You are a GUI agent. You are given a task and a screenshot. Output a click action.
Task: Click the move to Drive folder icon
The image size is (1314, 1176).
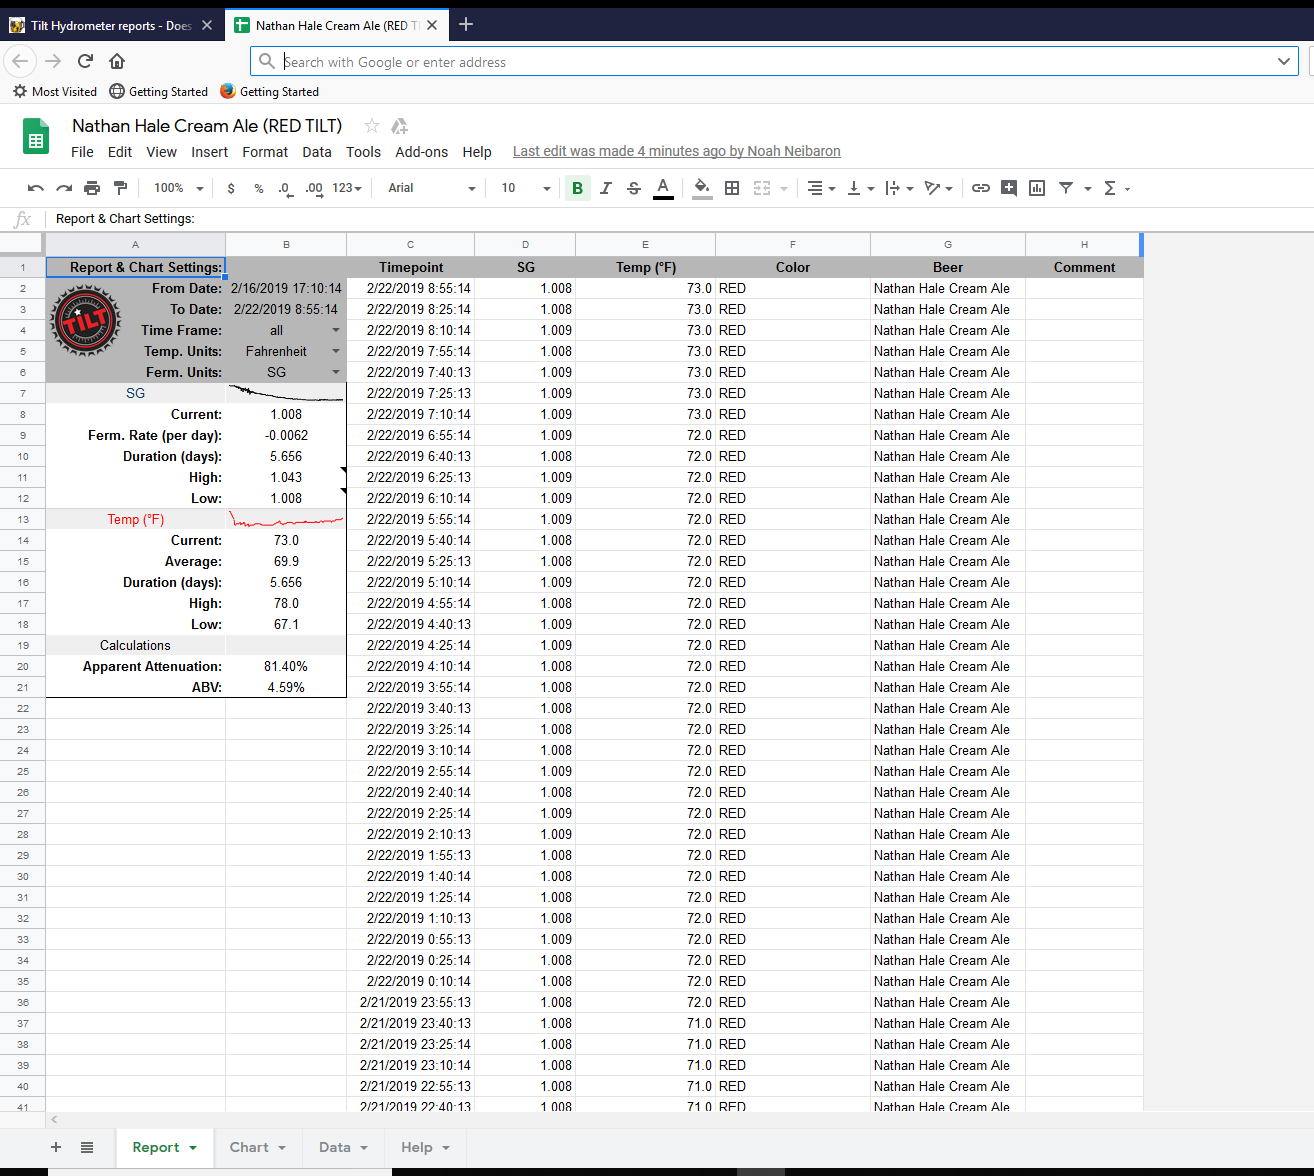pos(400,126)
